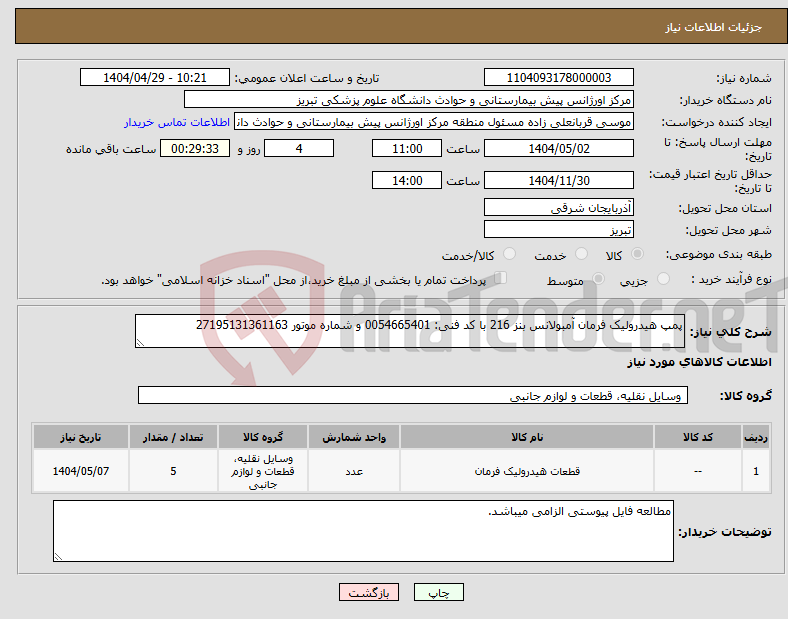Viewport: 788px width, 619px height.
Task: Click the buyer notes text area
Action: [x=363, y=531]
